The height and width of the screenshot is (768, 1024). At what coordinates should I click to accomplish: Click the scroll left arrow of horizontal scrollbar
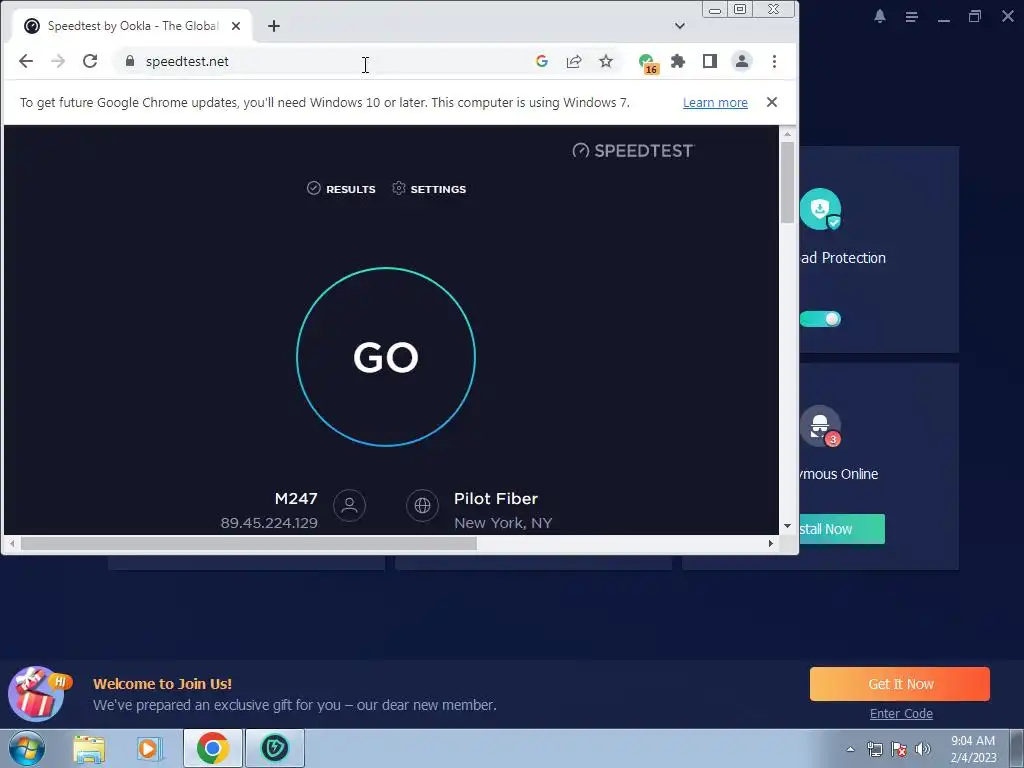tap(12, 543)
